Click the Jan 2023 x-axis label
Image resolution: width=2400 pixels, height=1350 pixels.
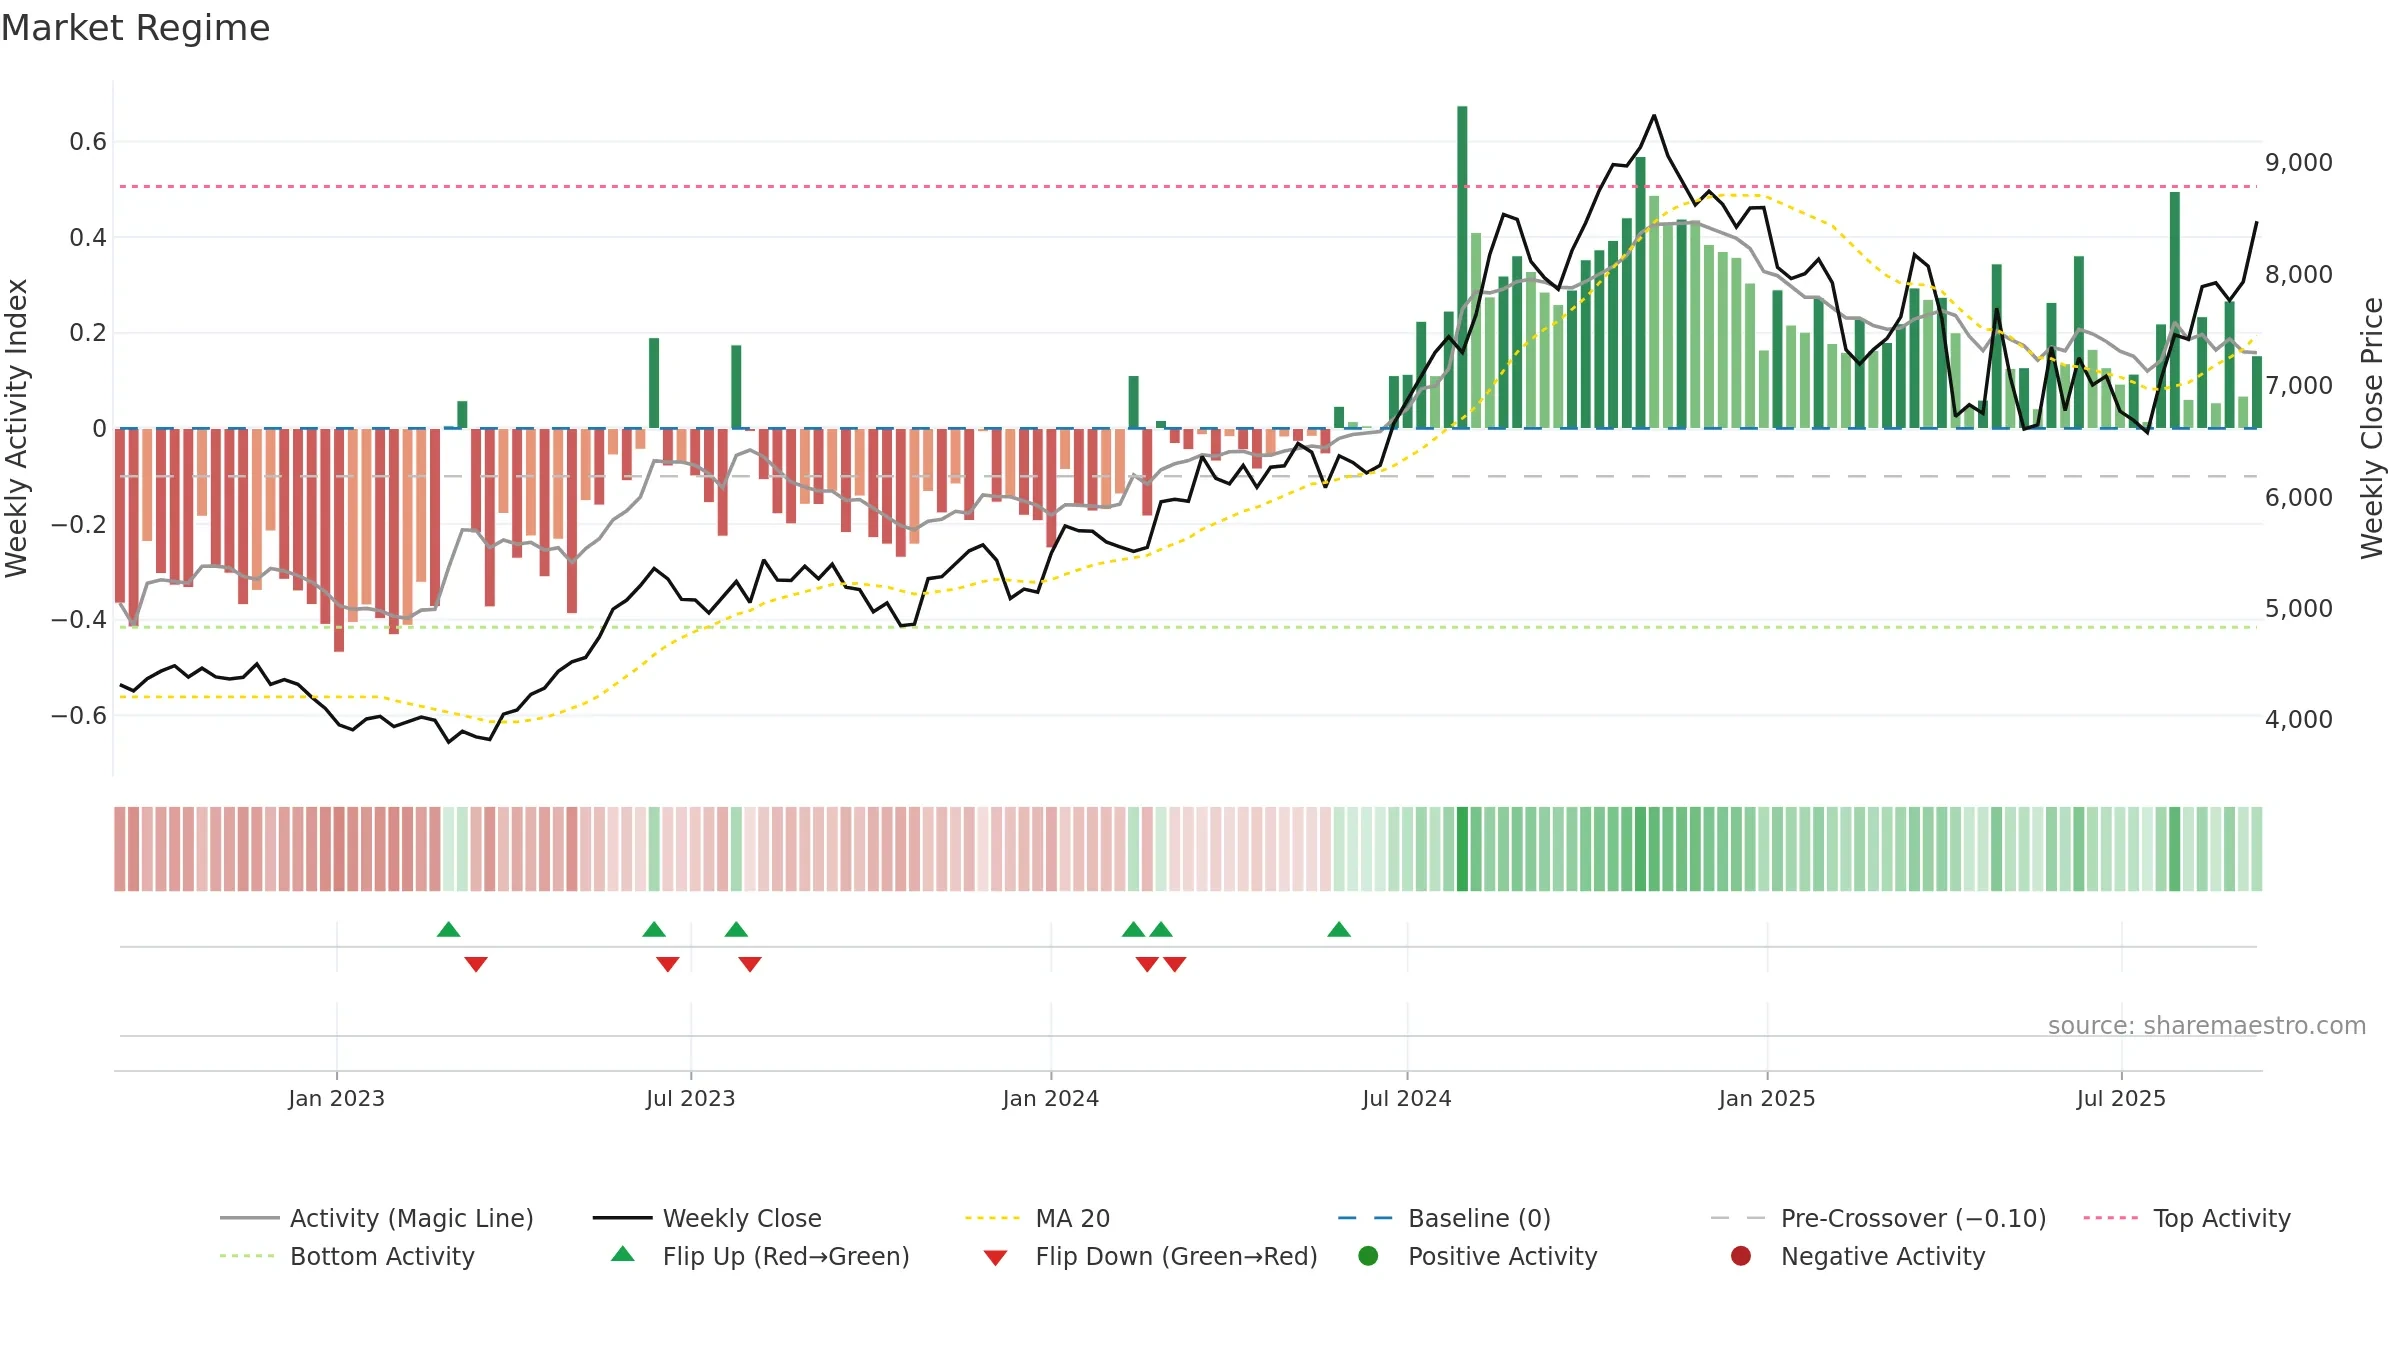[337, 1098]
